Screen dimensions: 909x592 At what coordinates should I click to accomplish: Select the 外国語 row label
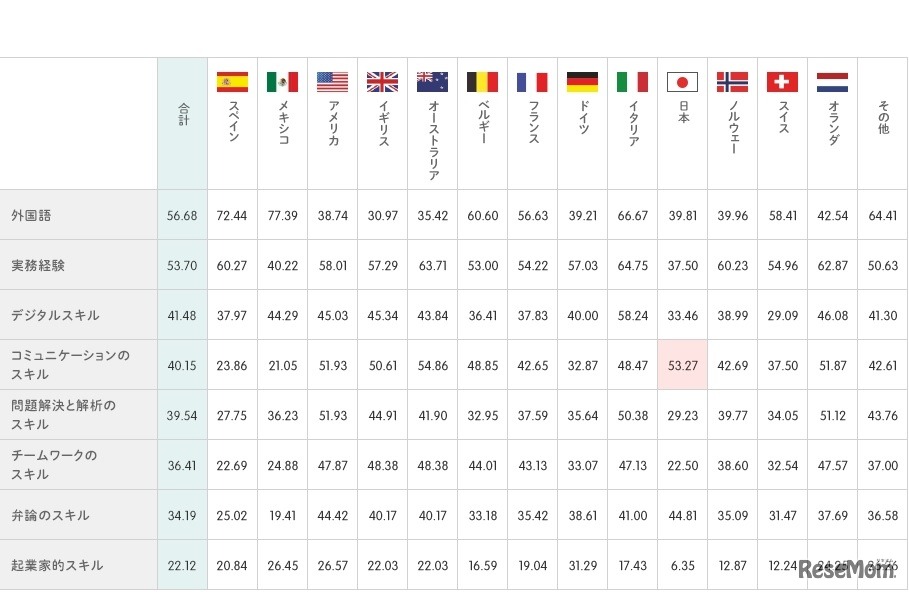(30, 215)
